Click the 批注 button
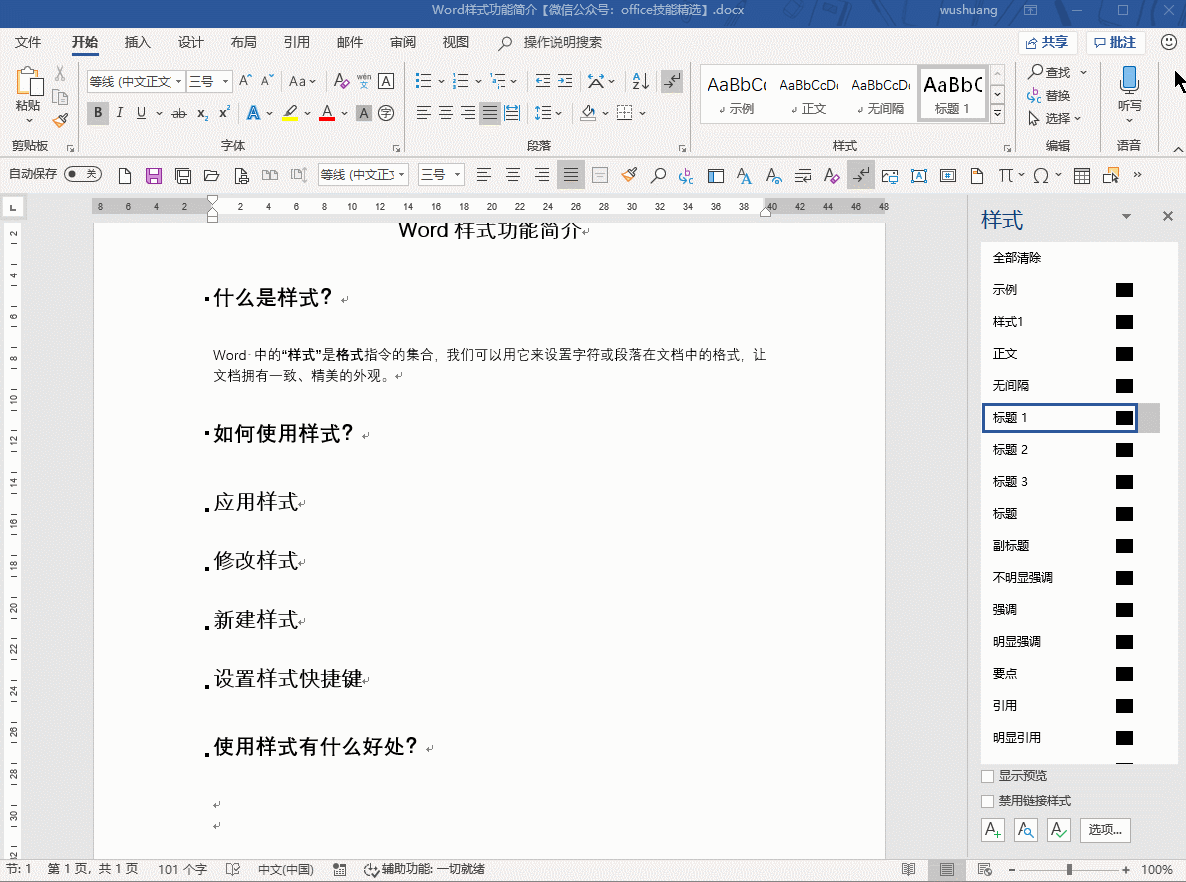1186x882 pixels. click(1116, 42)
